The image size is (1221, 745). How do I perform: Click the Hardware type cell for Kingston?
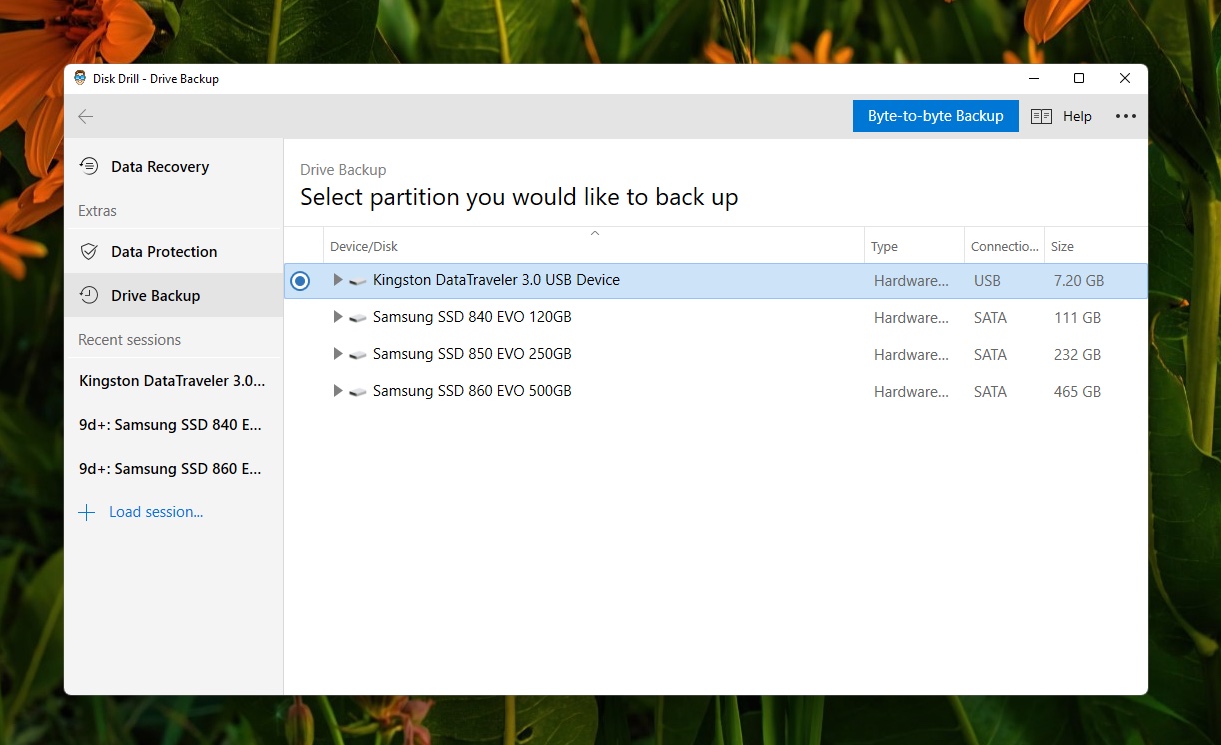tap(912, 281)
